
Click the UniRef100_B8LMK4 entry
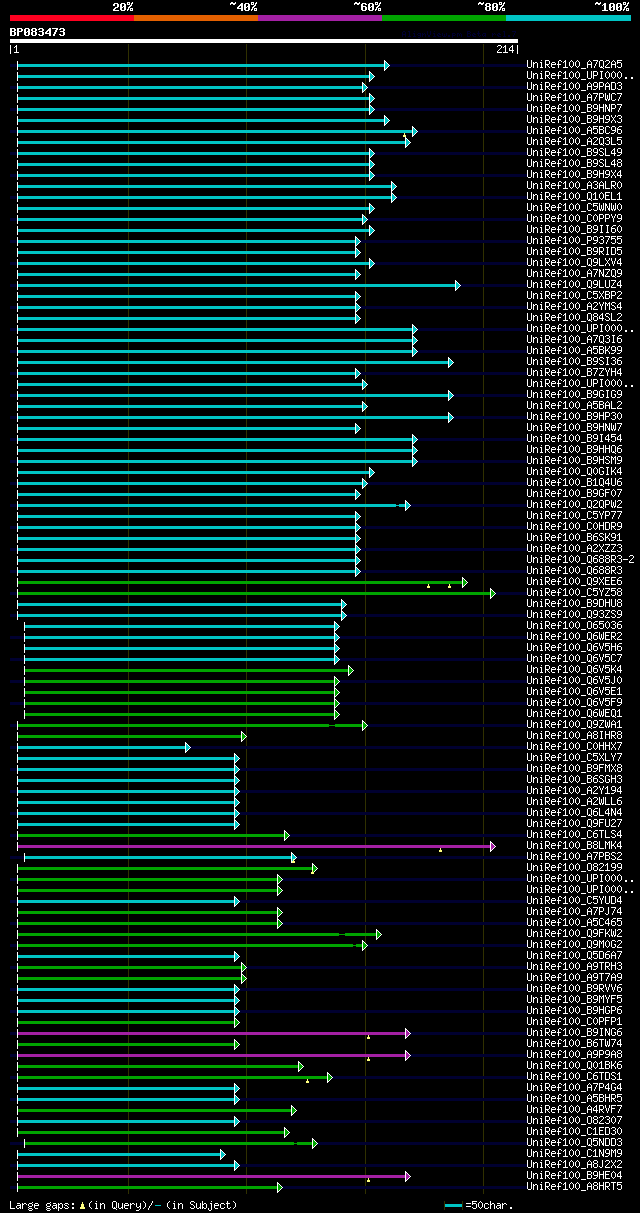[x=576, y=846]
